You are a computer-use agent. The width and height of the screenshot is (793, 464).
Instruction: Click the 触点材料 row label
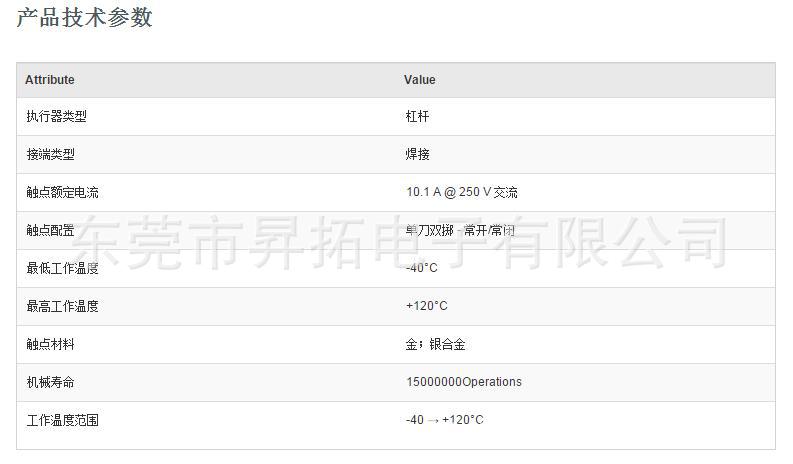click(51, 344)
